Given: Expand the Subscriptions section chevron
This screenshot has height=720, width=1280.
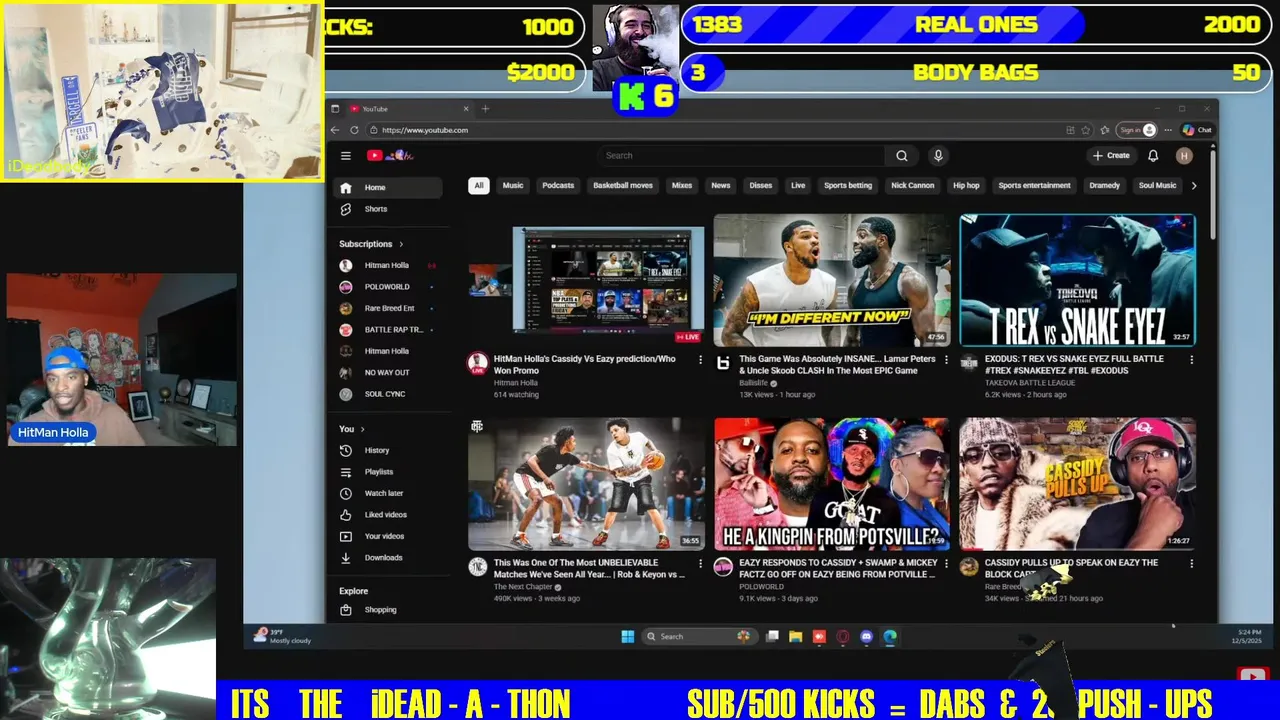Looking at the screenshot, I should coord(401,244).
